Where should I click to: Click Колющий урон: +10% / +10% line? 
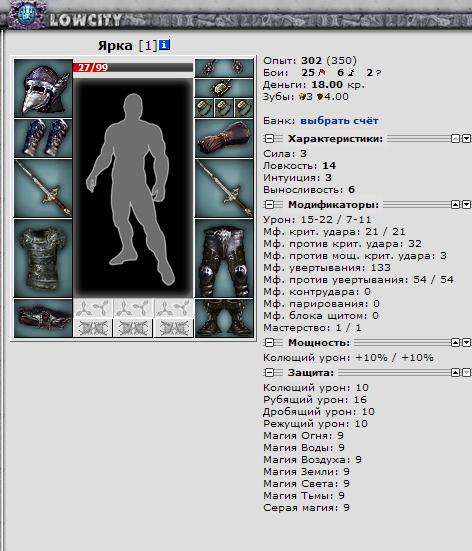(348, 358)
